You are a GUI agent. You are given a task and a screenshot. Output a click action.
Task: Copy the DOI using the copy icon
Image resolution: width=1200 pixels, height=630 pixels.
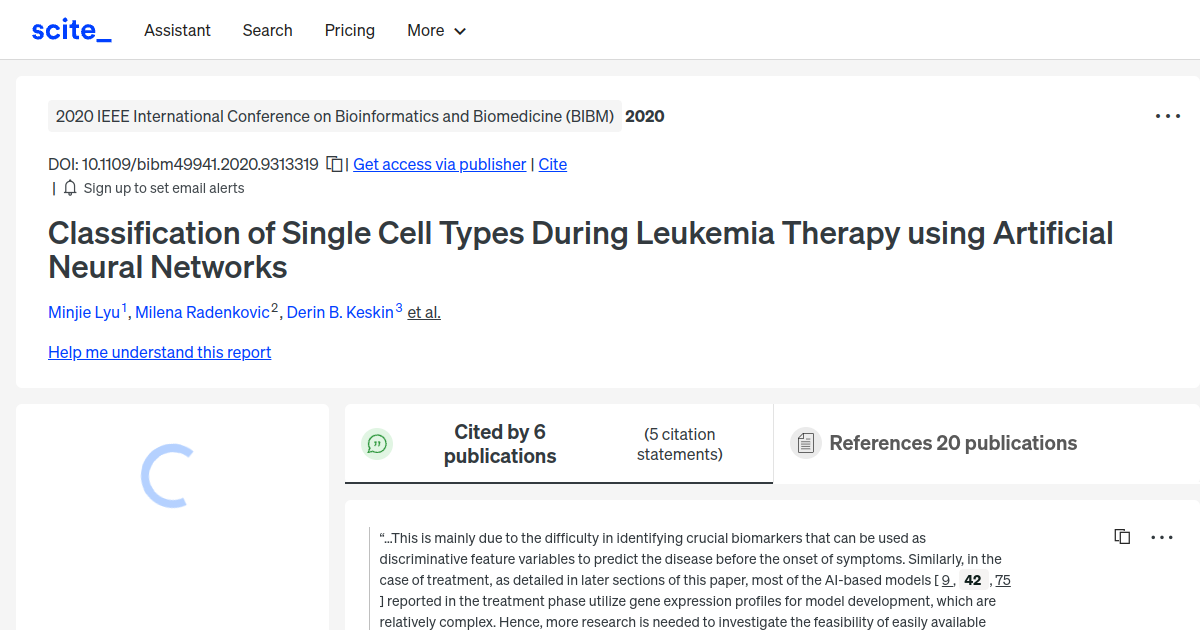click(x=333, y=164)
